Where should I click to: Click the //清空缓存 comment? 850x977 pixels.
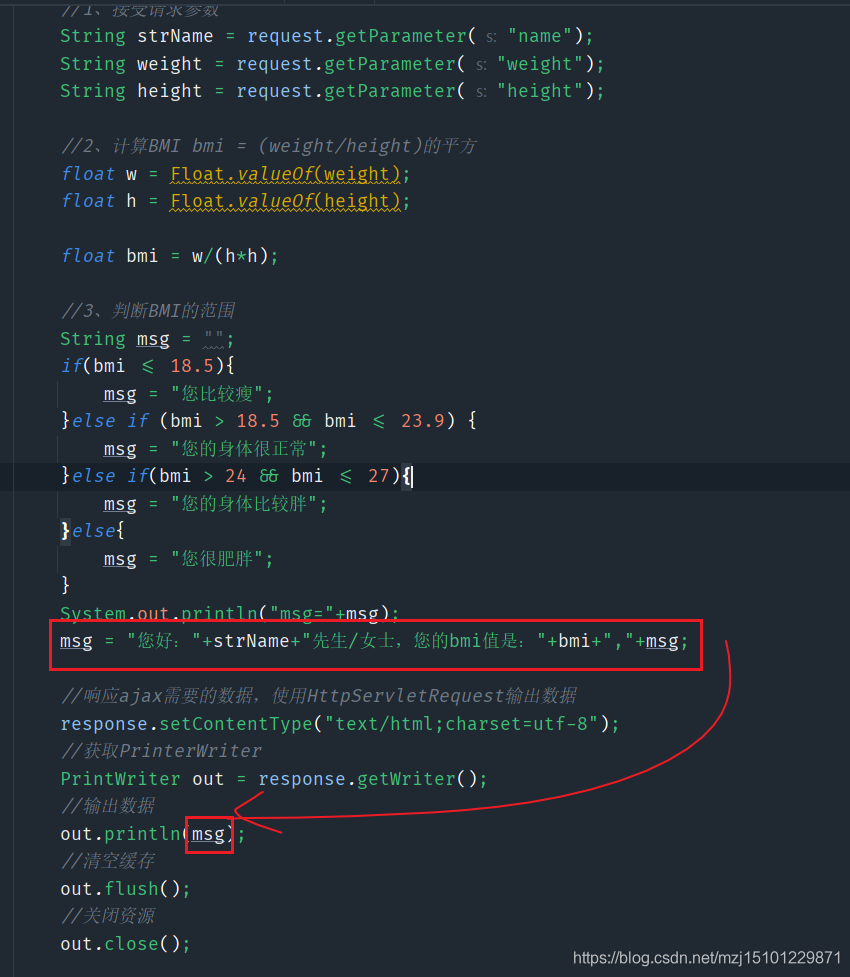tap(107, 861)
